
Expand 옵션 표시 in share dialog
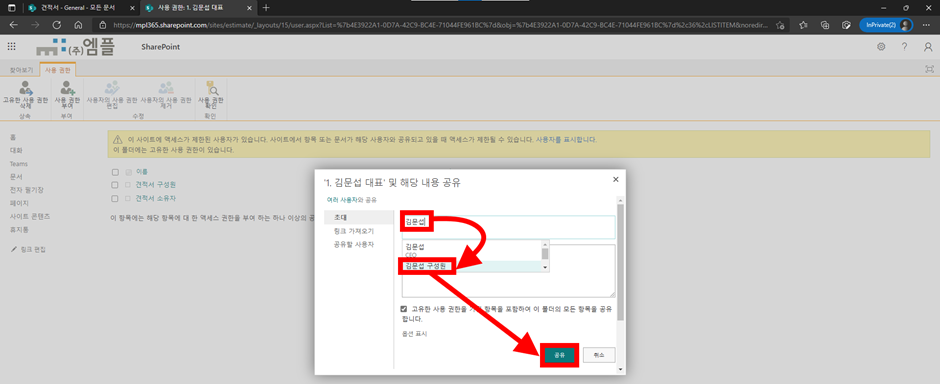click(x=414, y=334)
